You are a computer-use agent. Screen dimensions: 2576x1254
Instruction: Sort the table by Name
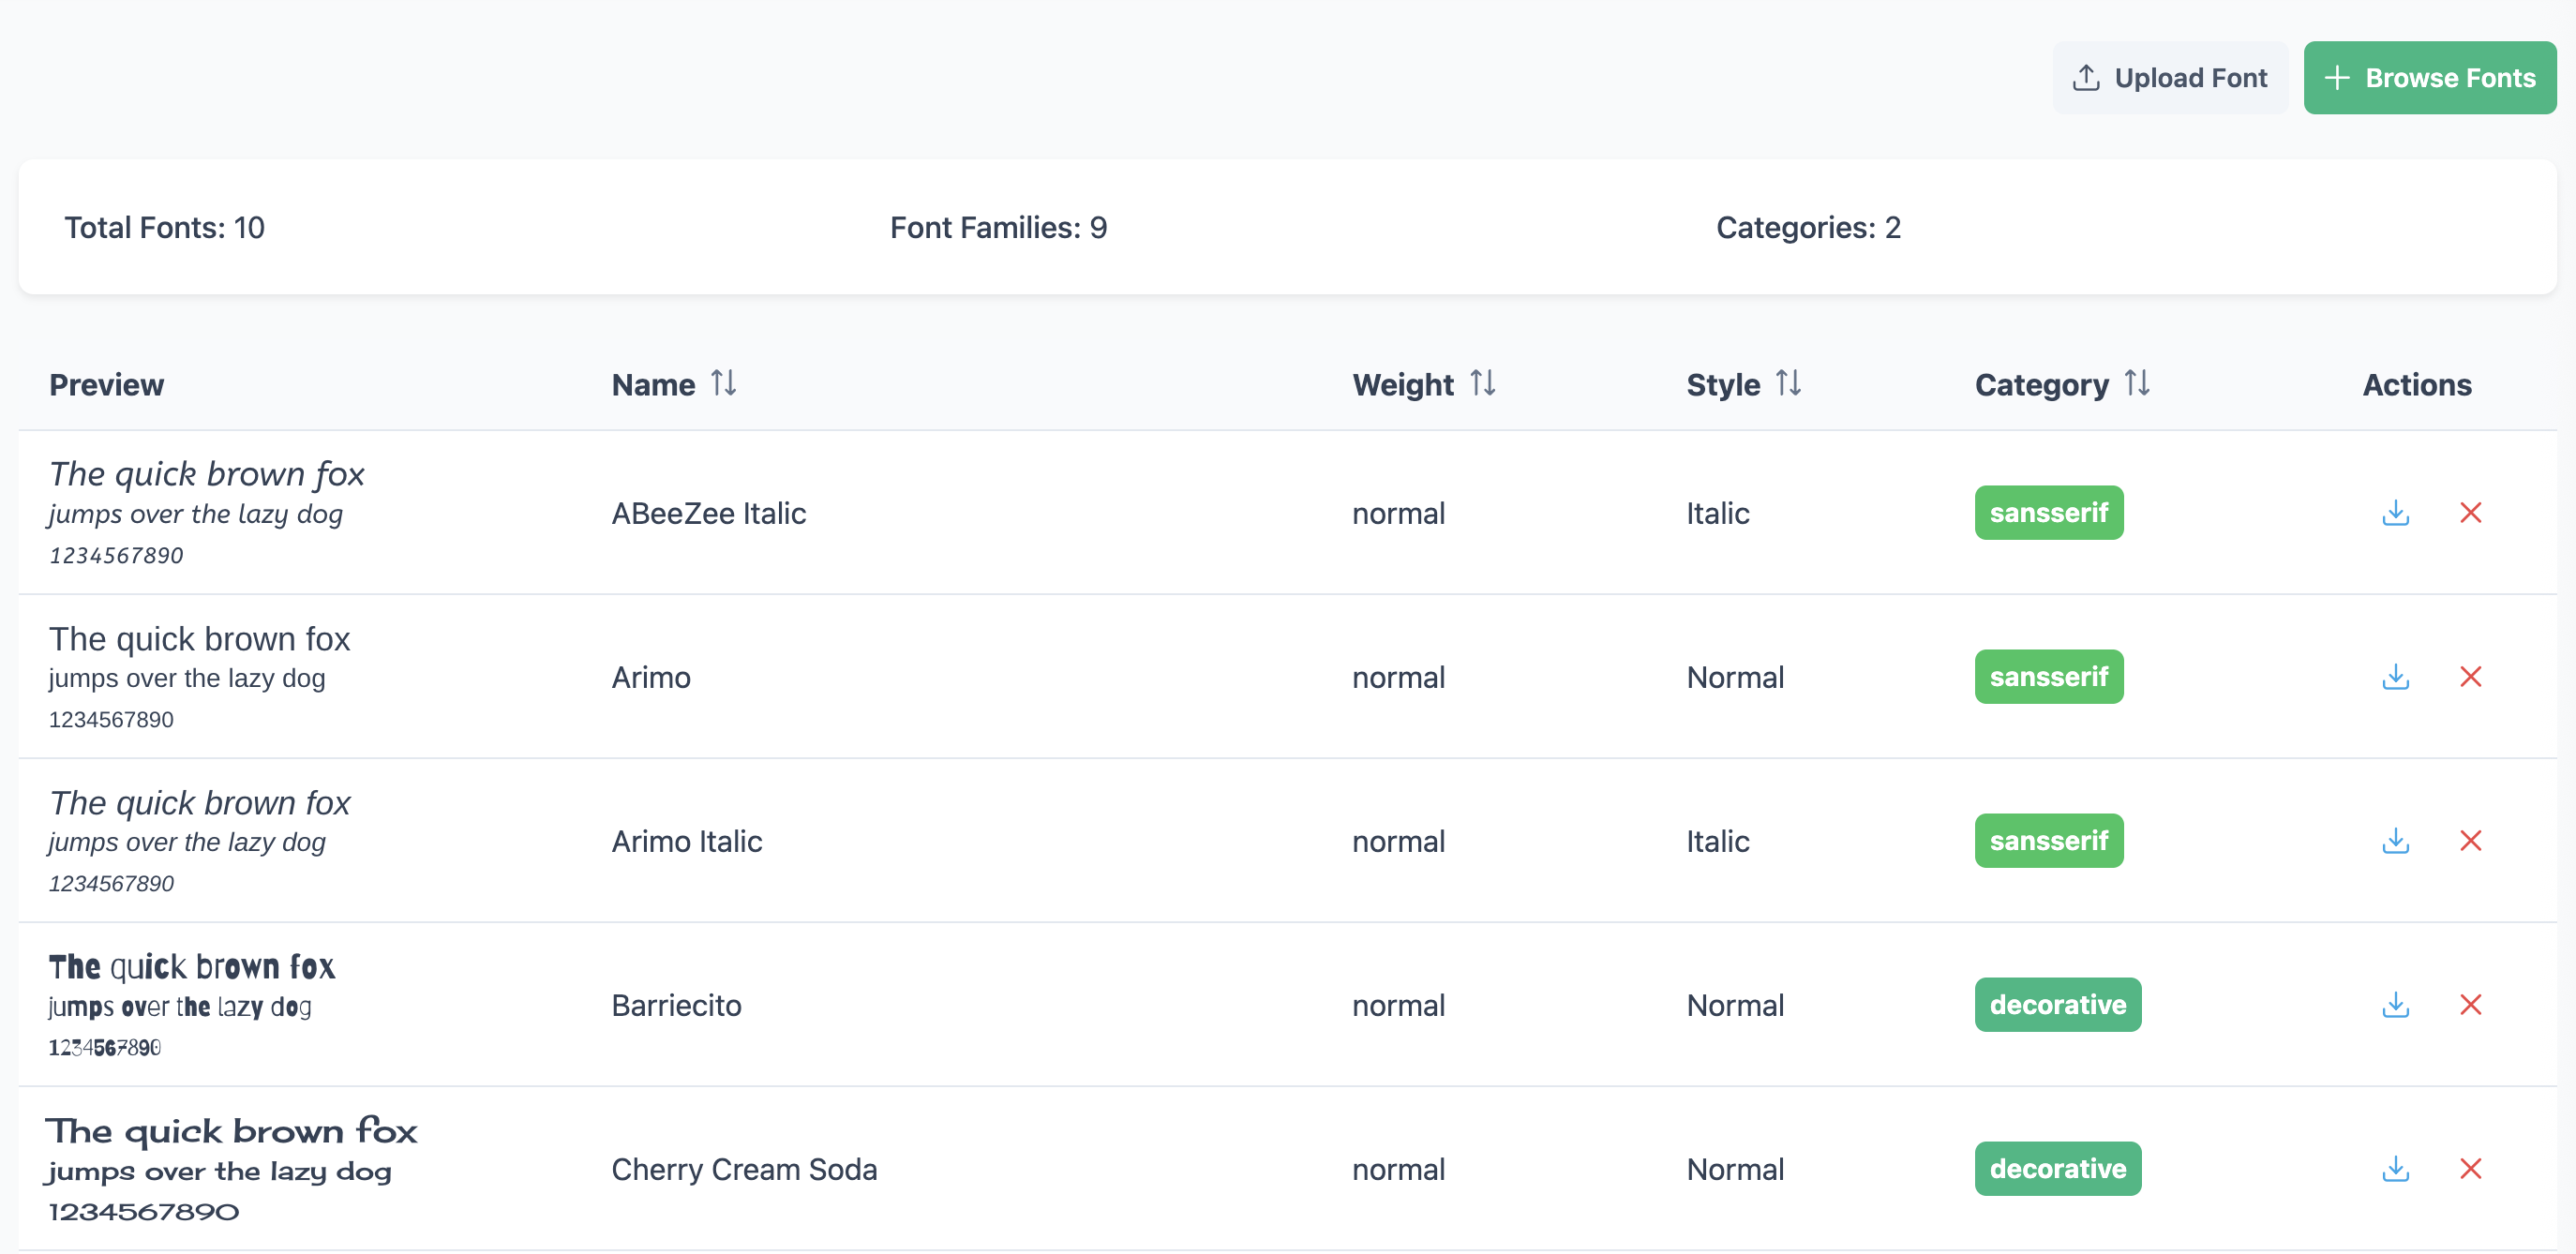(x=723, y=384)
